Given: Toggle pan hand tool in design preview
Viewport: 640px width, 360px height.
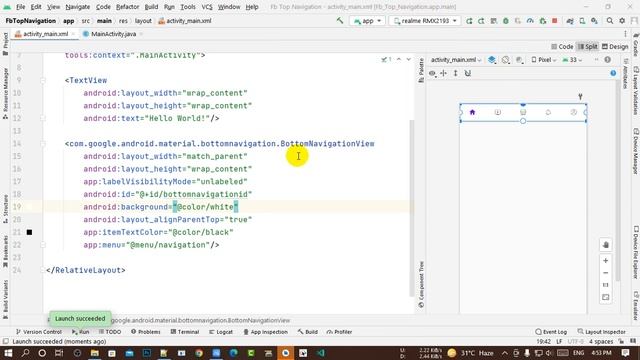Looking at the screenshot, I should (606, 245).
